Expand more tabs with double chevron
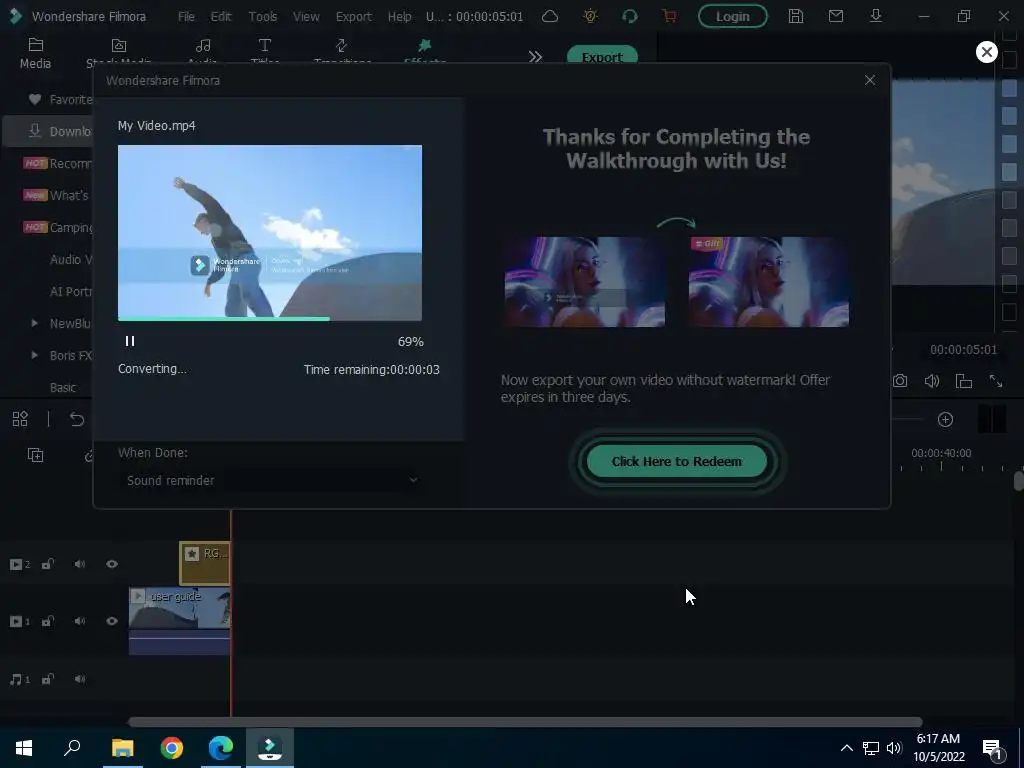 click(x=535, y=57)
